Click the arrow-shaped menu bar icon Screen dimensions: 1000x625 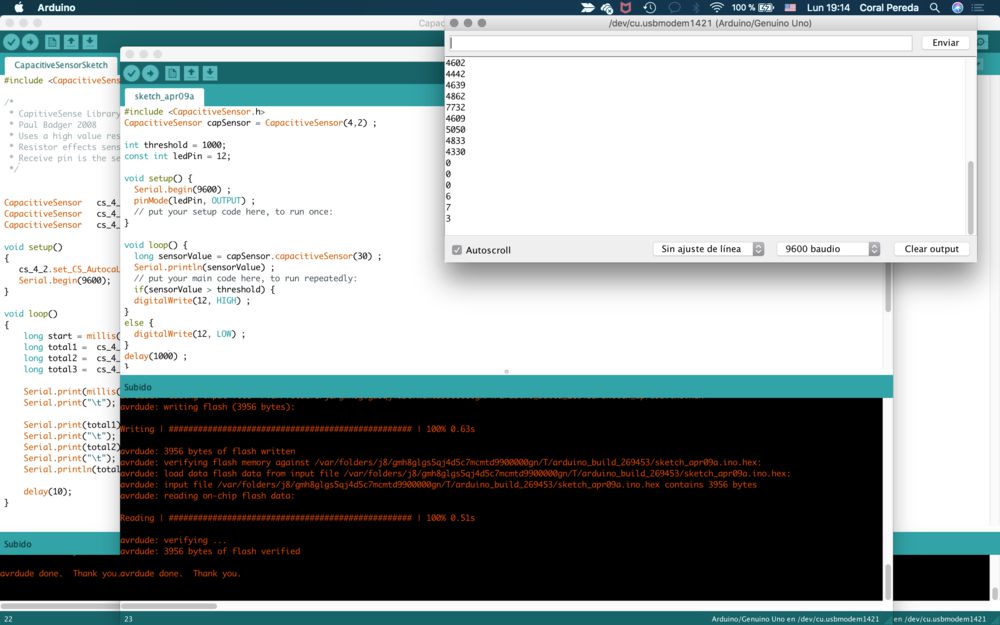587,8
